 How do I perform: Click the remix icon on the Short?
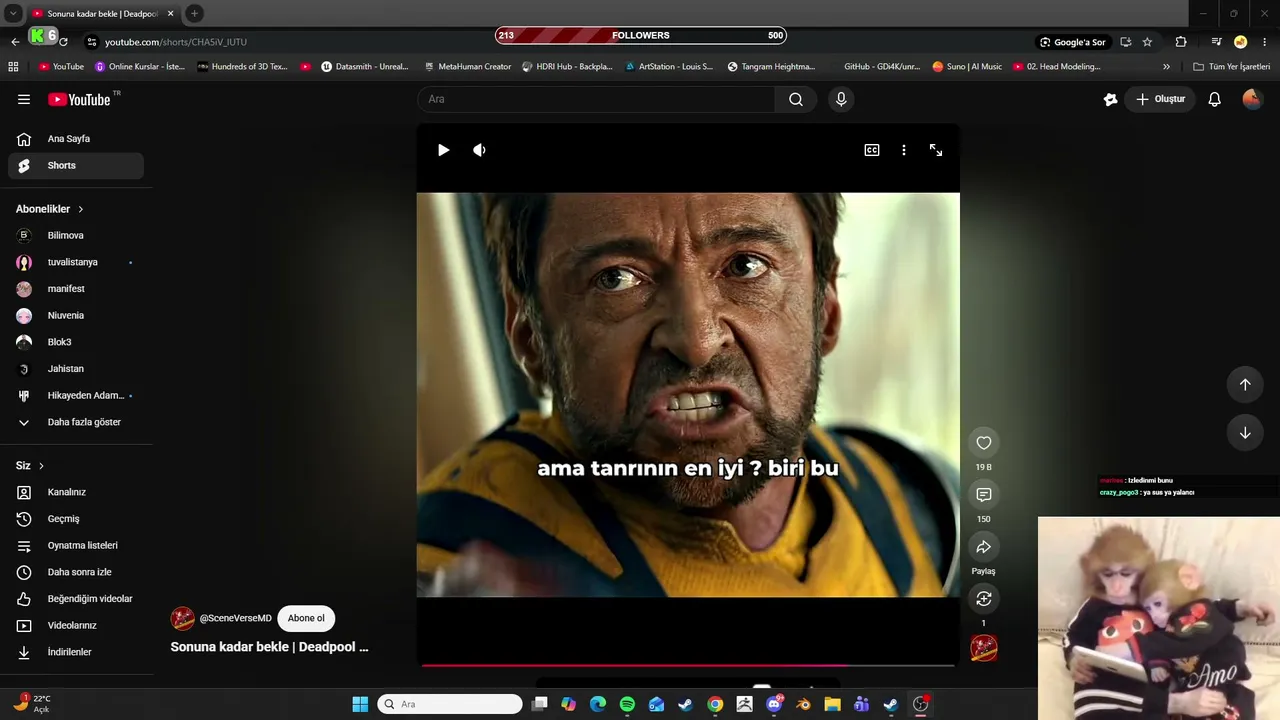click(984, 599)
